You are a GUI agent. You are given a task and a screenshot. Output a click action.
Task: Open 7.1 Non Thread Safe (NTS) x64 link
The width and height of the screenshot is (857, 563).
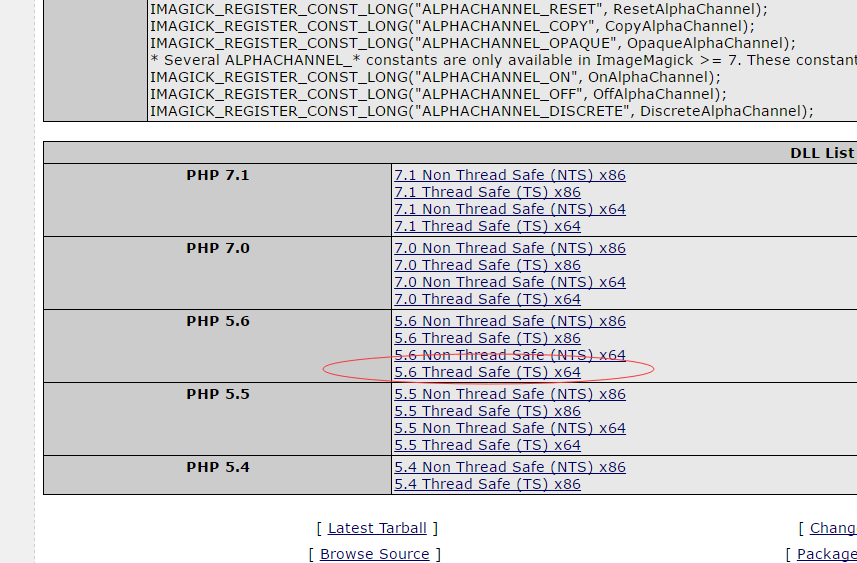click(510, 209)
